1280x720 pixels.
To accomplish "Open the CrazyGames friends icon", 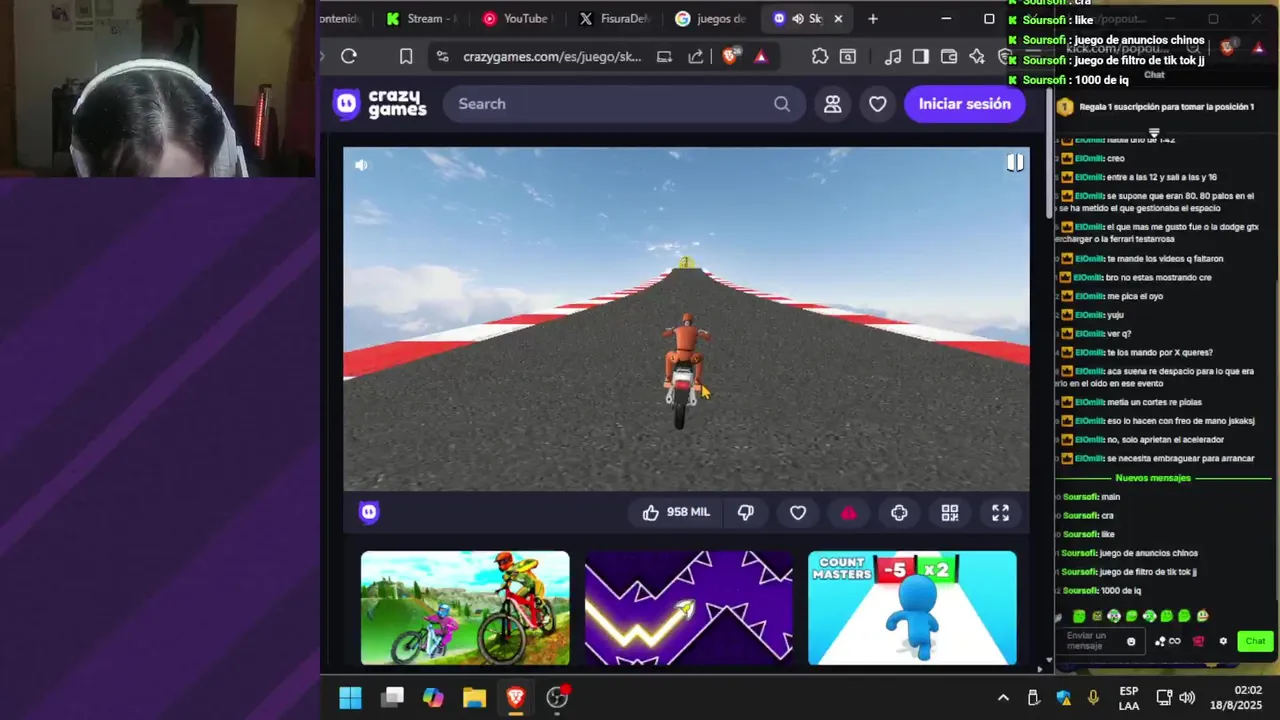I will [x=832, y=104].
